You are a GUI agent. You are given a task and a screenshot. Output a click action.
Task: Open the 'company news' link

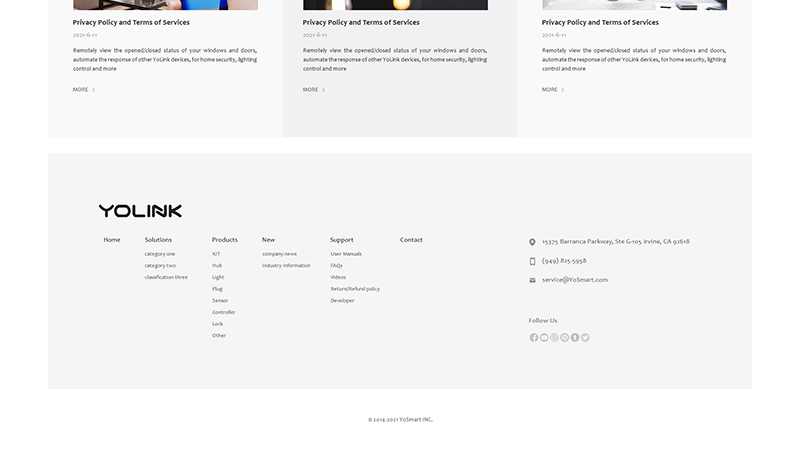click(279, 254)
